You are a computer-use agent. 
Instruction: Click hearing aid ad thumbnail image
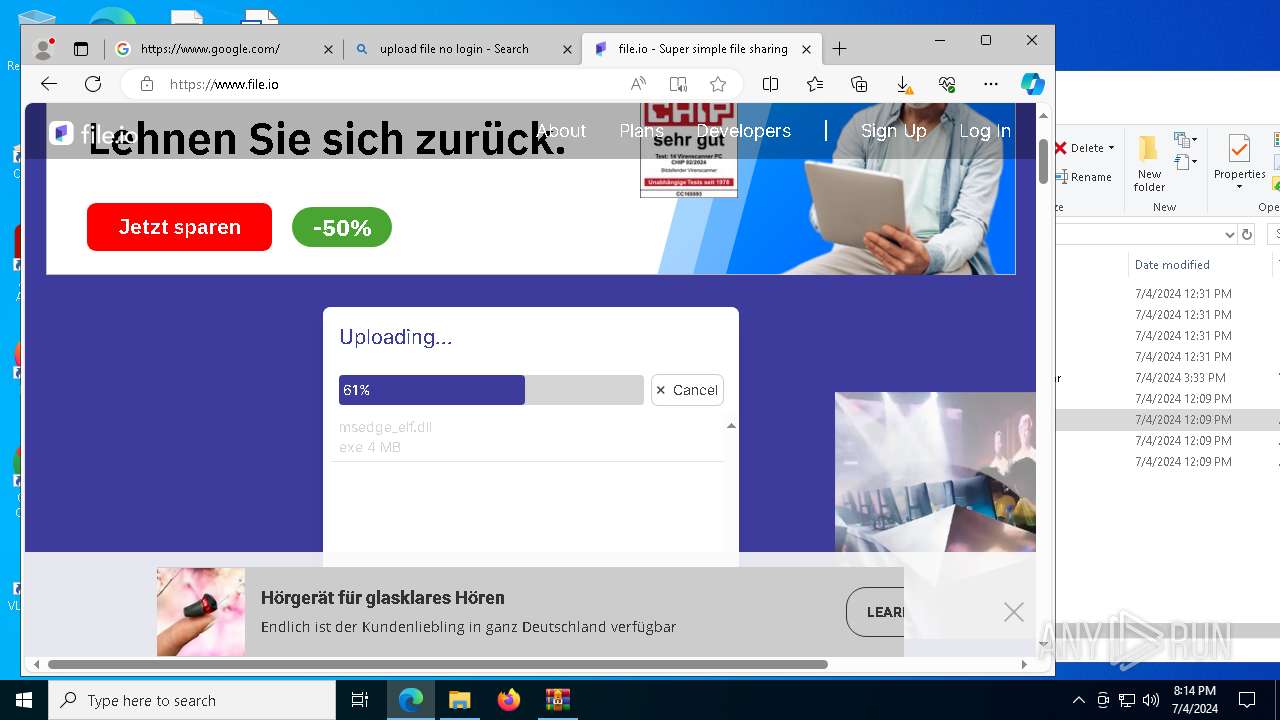click(x=201, y=612)
